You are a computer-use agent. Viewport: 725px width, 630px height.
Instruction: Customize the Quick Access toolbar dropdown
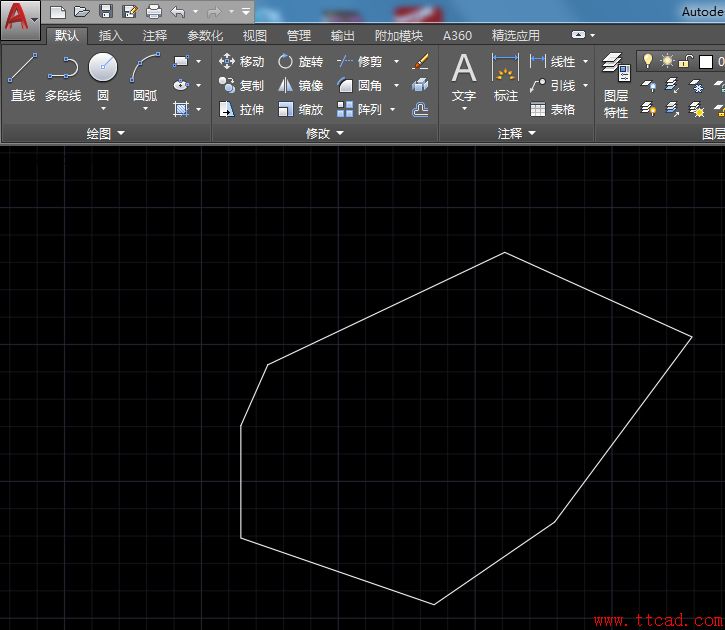tap(246, 11)
